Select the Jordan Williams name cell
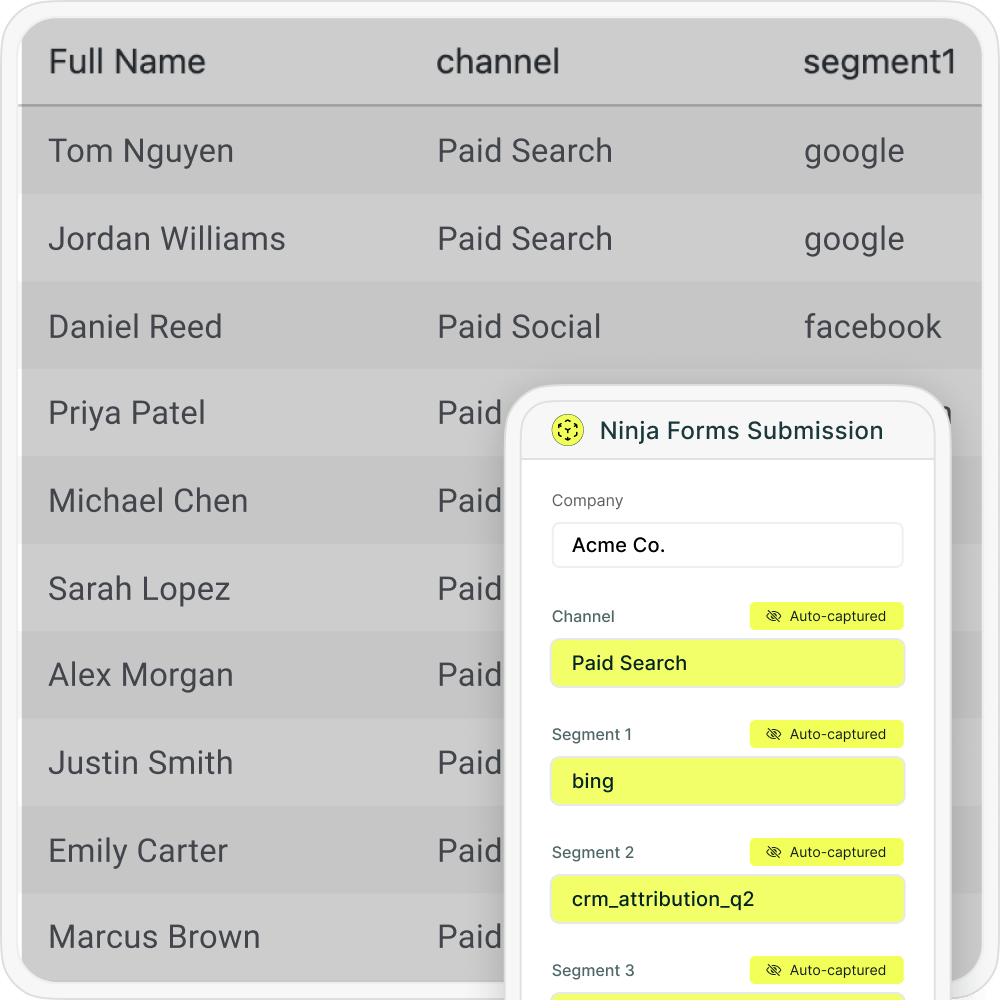 (x=167, y=239)
